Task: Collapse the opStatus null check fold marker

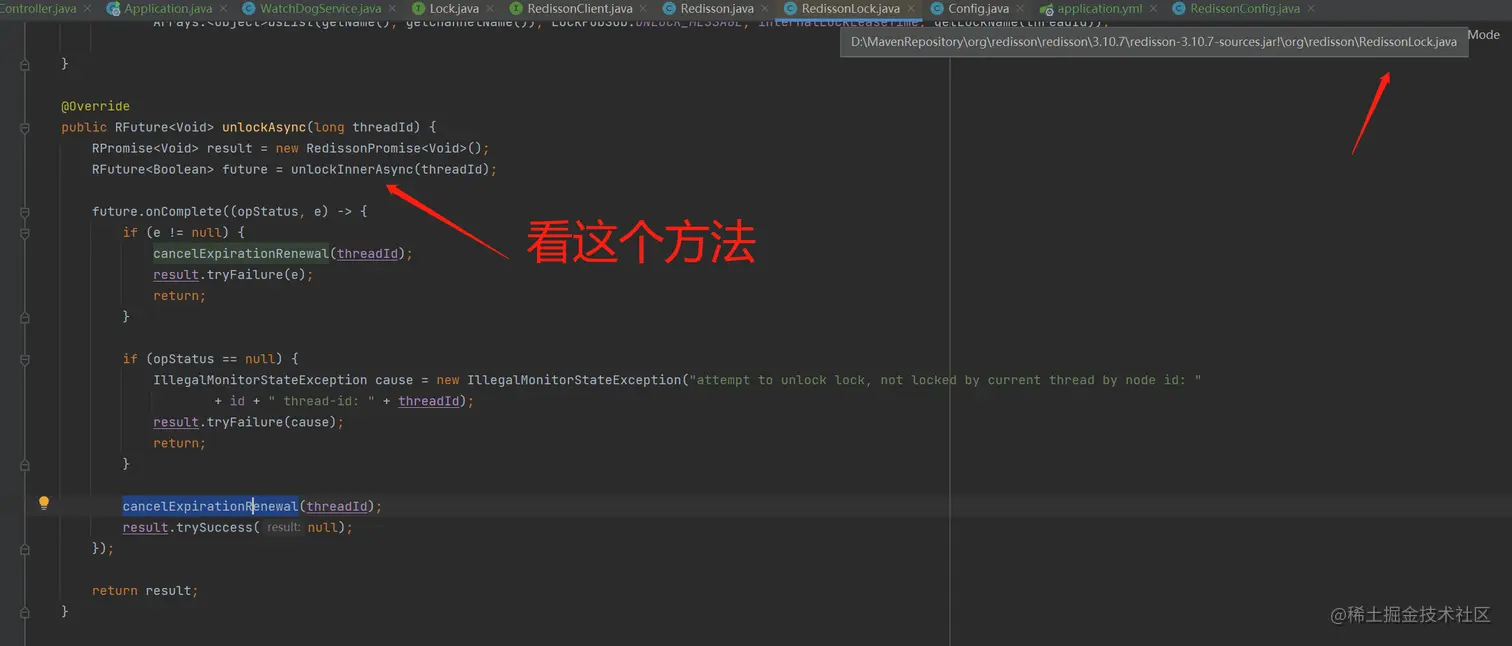Action: click(24, 358)
